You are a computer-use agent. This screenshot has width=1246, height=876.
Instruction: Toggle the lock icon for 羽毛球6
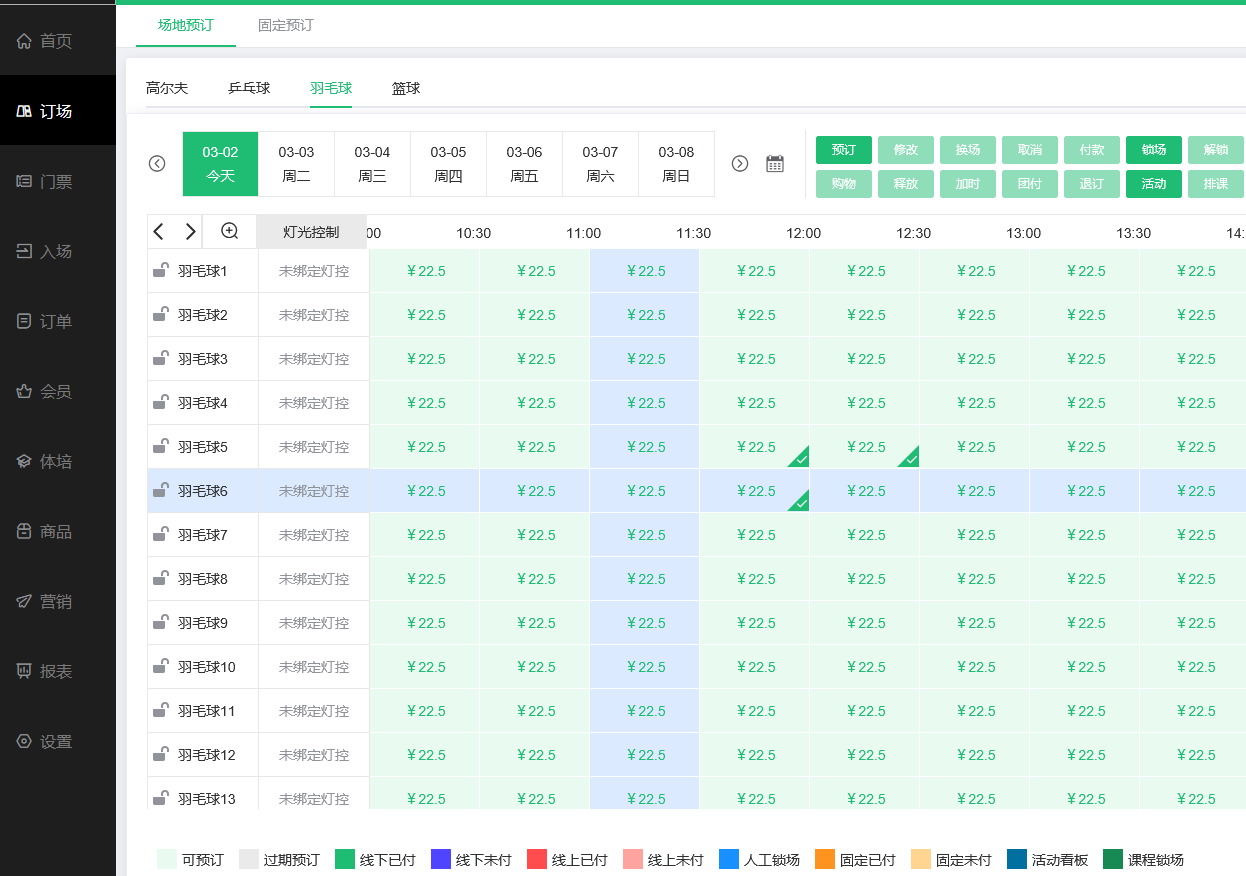(160, 490)
